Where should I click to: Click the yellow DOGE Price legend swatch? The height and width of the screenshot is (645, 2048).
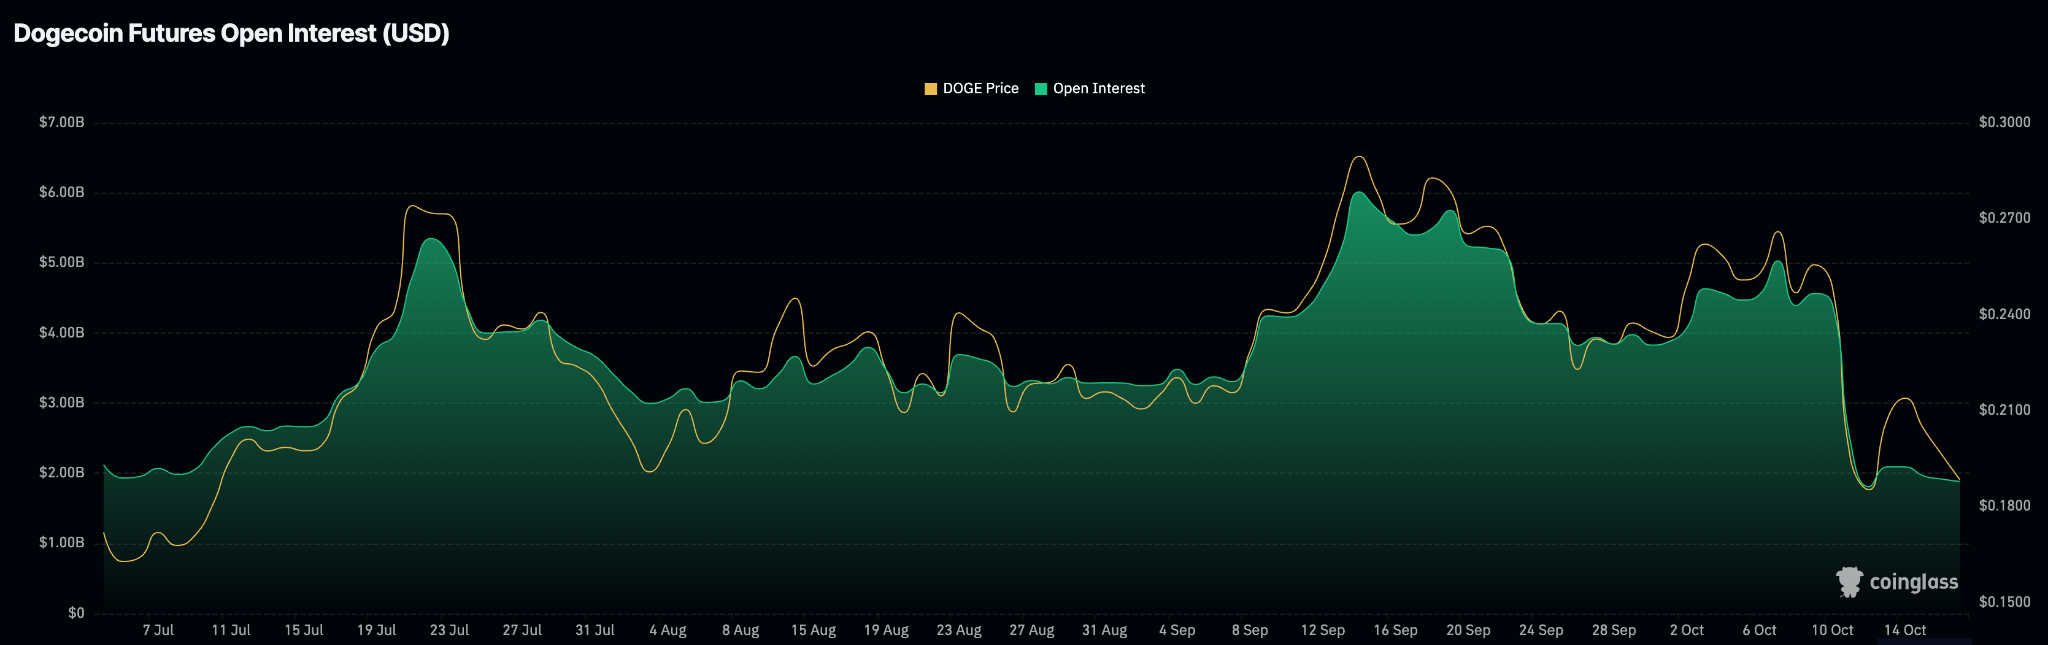click(931, 89)
